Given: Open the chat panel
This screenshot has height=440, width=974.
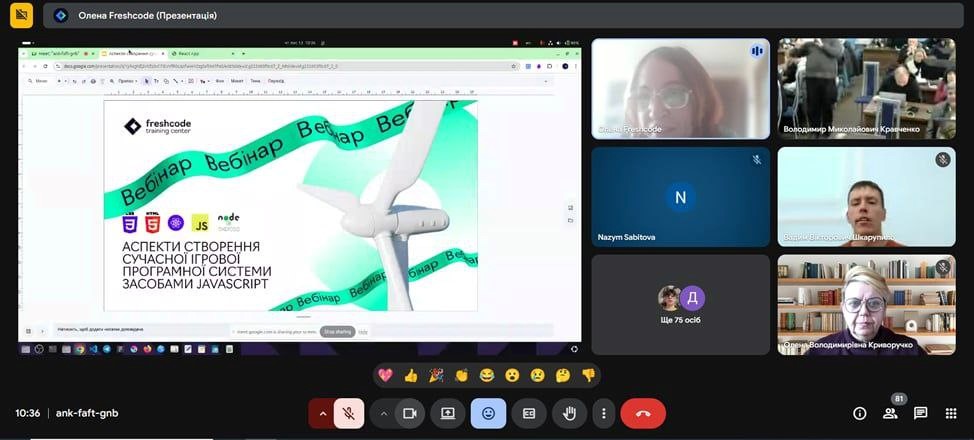Looking at the screenshot, I should (x=921, y=413).
